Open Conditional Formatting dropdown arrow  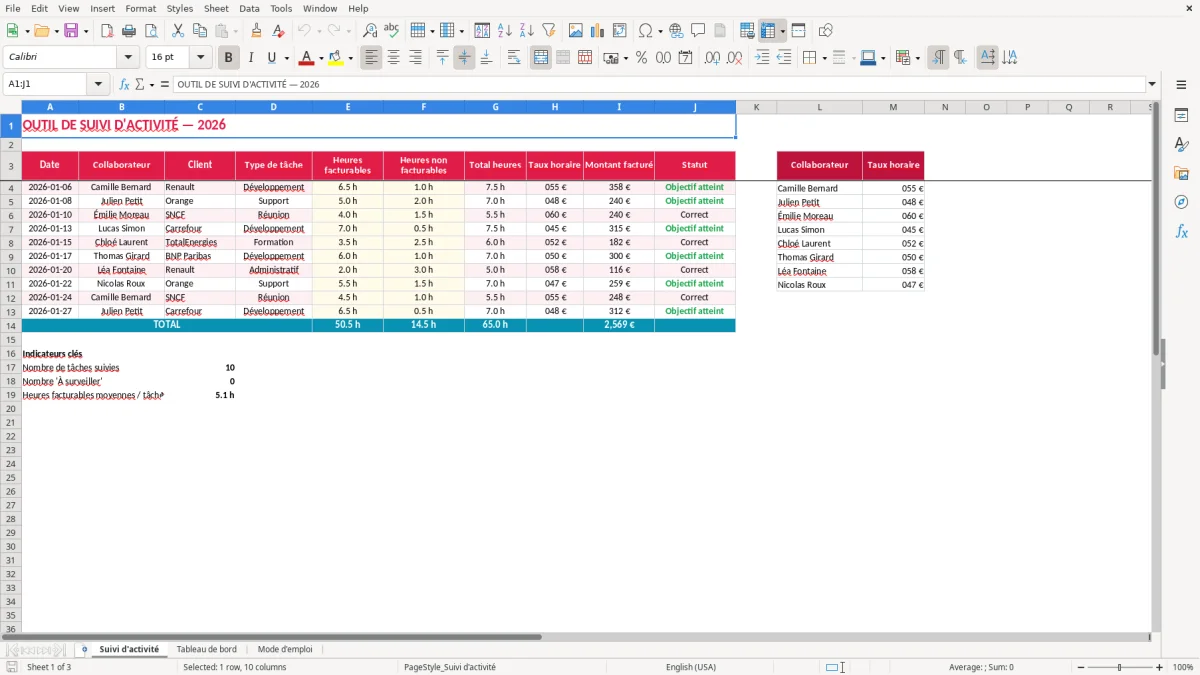[x=917, y=58]
